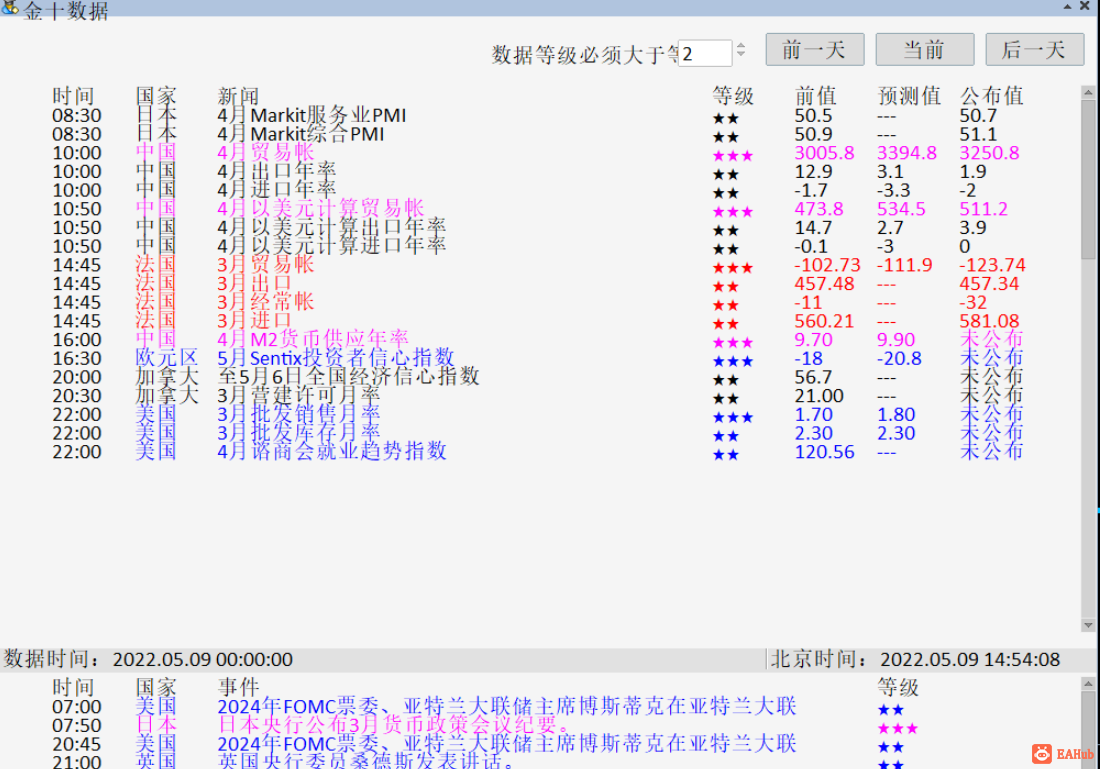Select the 4月Markit综合PMI row
The height and width of the screenshot is (769, 1103).
[x=538, y=134]
